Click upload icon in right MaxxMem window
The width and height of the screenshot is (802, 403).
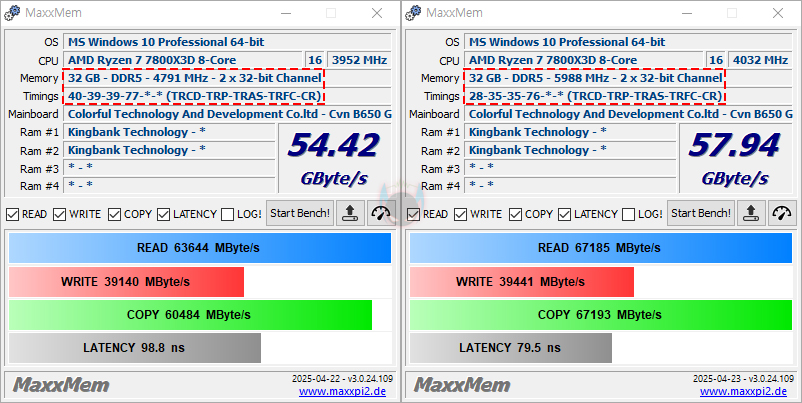(751, 213)
